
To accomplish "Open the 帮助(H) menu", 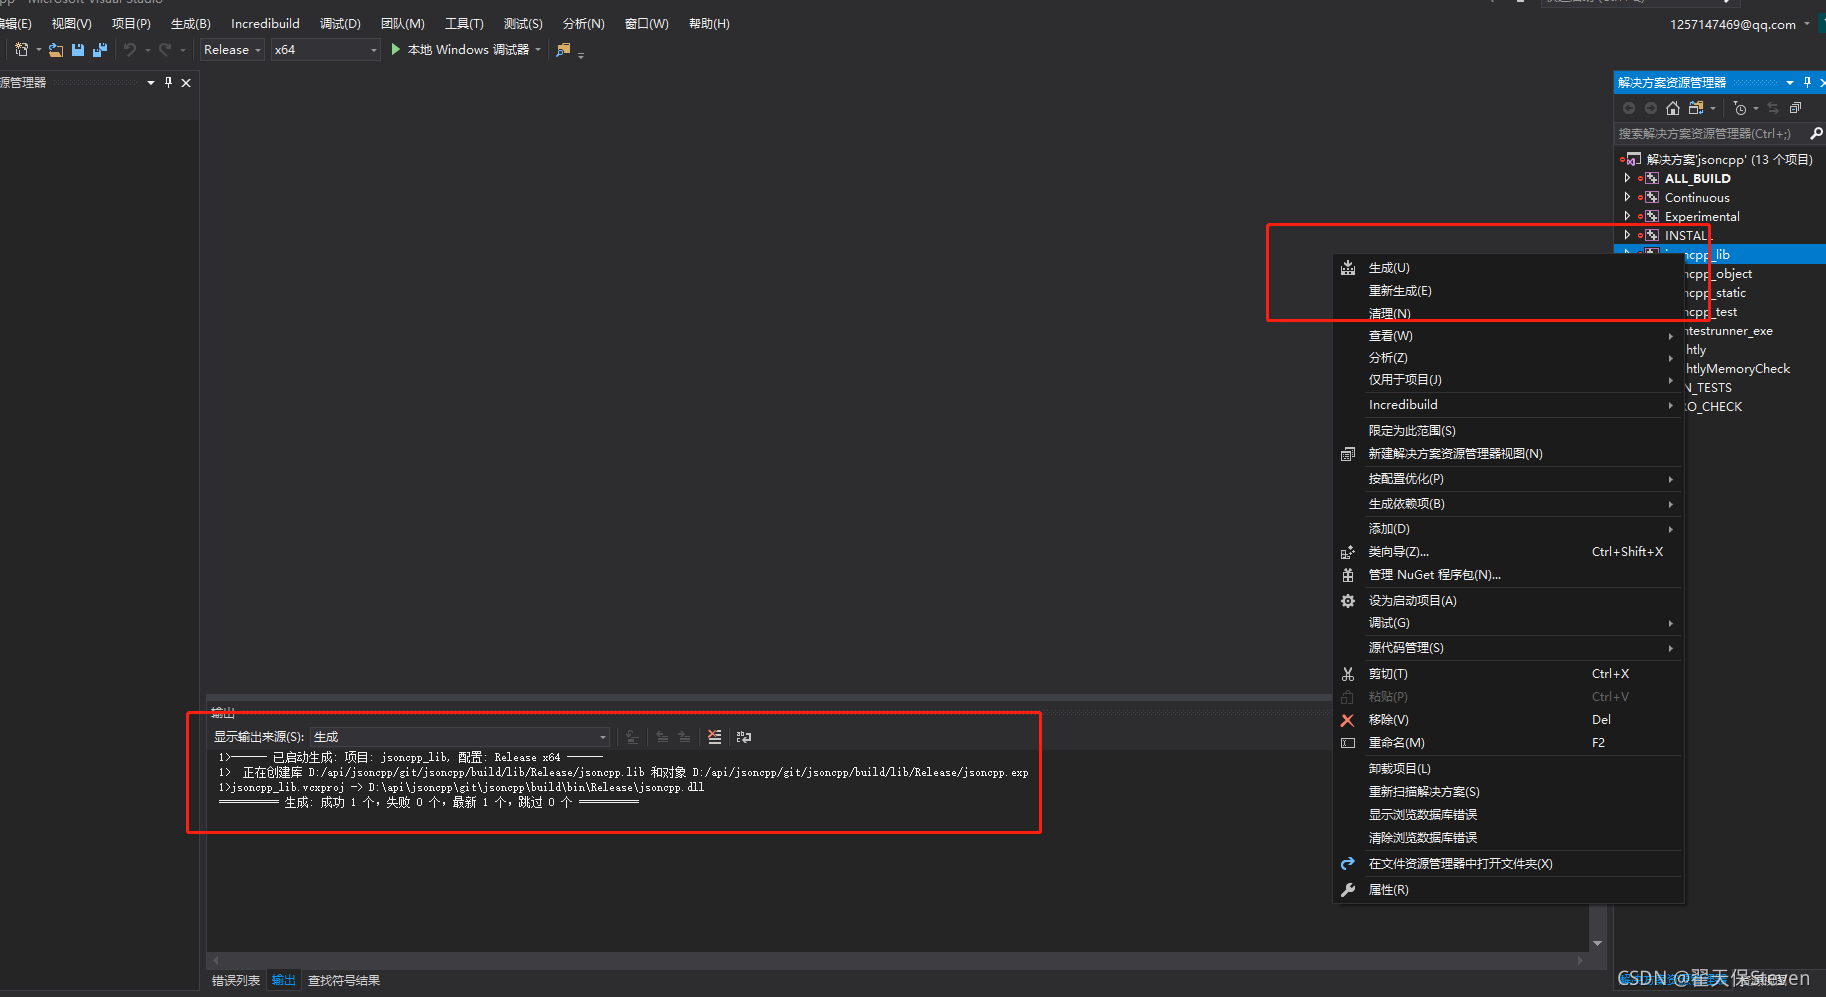I will 709,24.
